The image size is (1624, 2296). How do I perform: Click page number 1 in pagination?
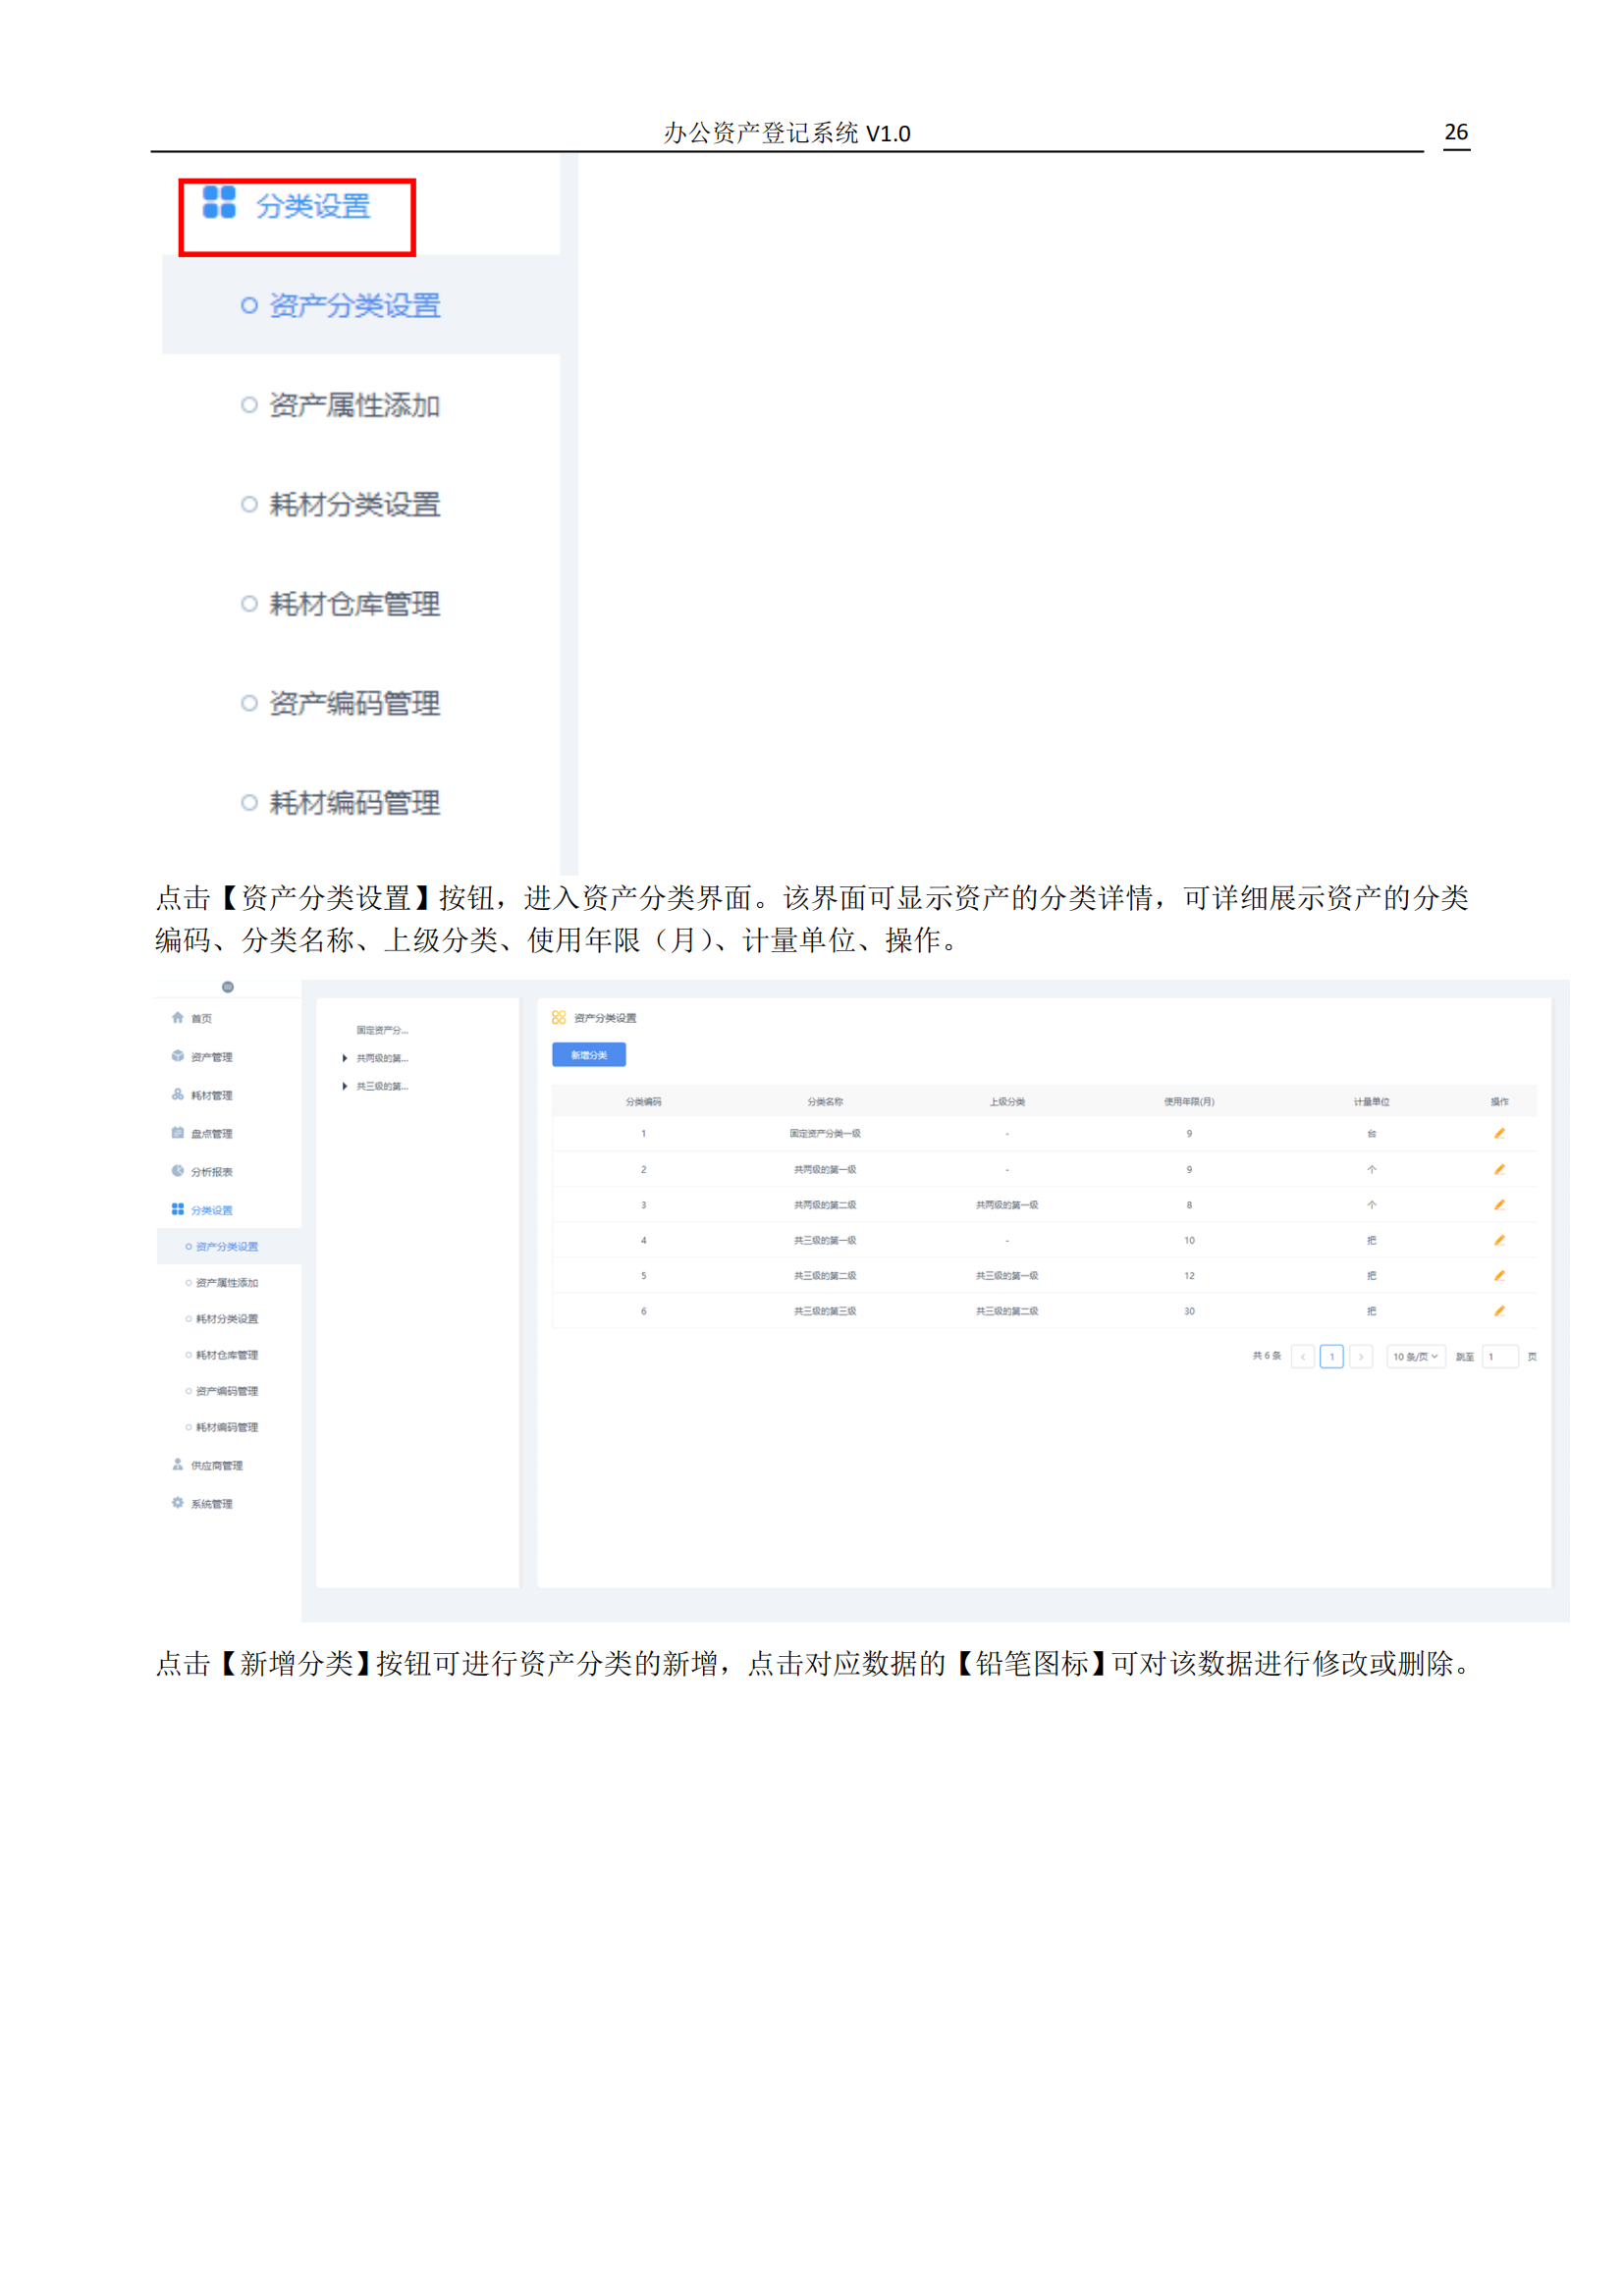point(1331,1357)
